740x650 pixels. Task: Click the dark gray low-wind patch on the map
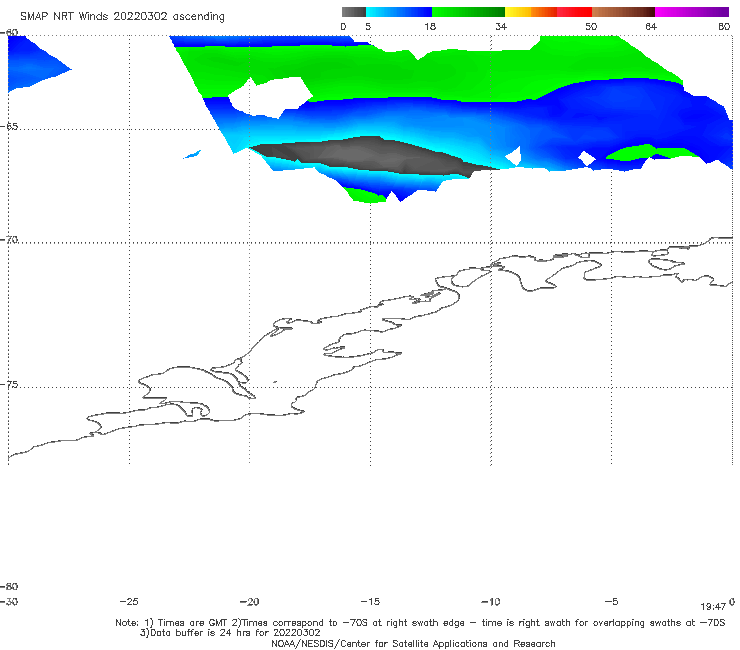pyautogui.click(x=373, y=156)
